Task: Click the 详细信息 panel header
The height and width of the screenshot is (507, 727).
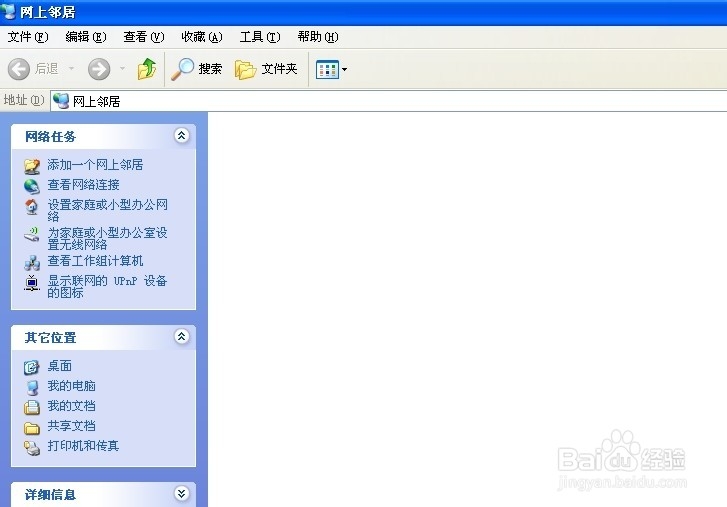Action: pyautogui.click(x=103, y=494)
